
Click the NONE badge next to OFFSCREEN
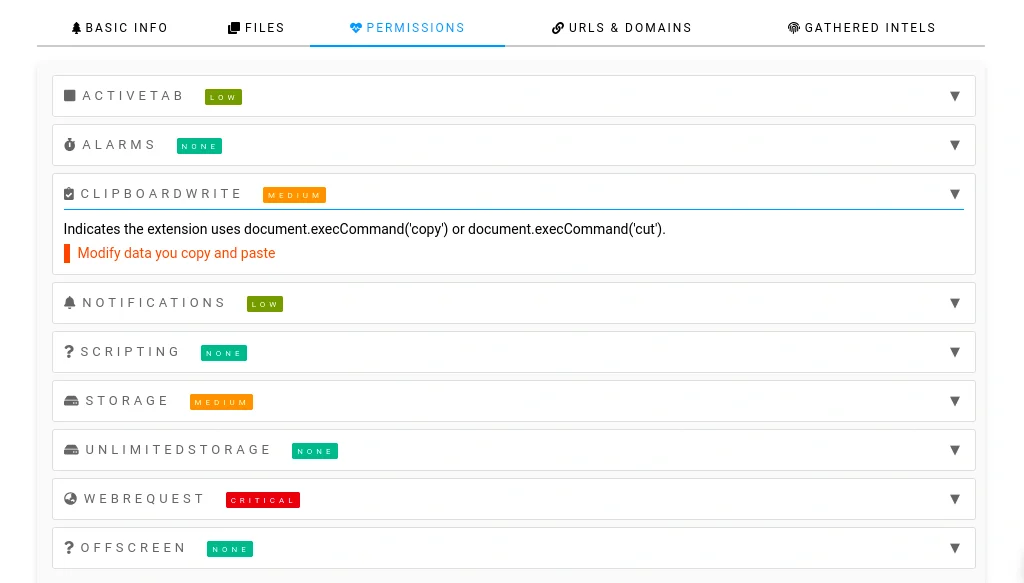230,549
